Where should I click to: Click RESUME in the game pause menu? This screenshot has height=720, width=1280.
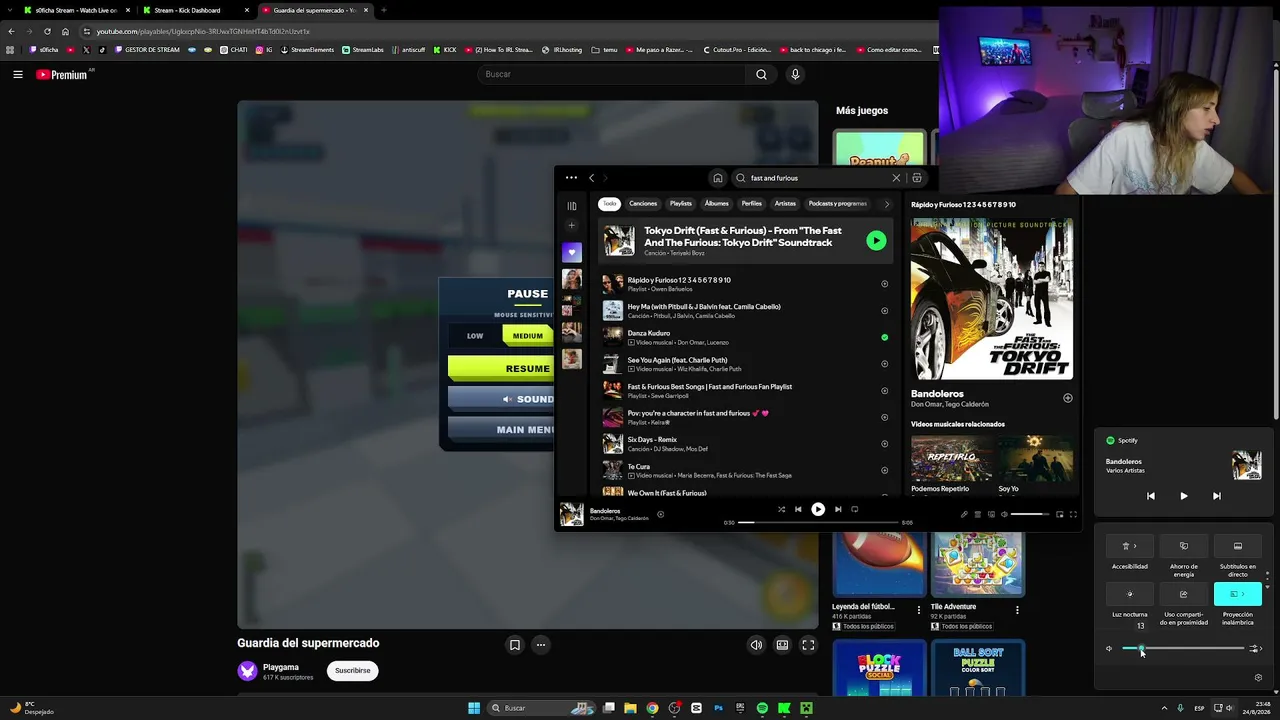501,368
